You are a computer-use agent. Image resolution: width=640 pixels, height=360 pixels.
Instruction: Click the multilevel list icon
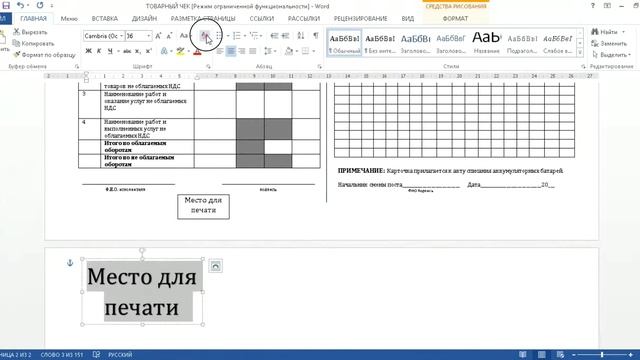(x=254, y=36)
